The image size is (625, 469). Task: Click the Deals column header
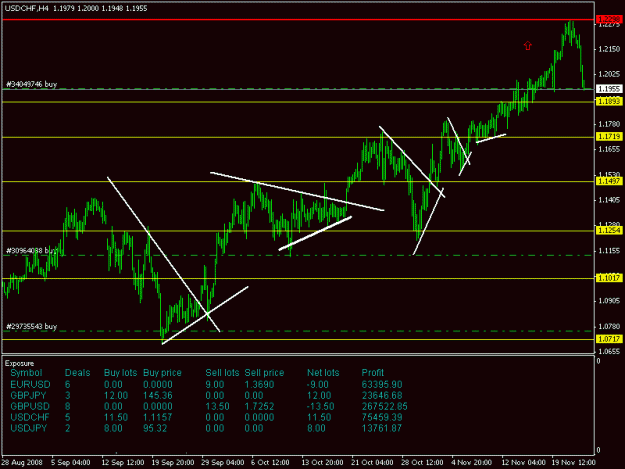point(77,373)
